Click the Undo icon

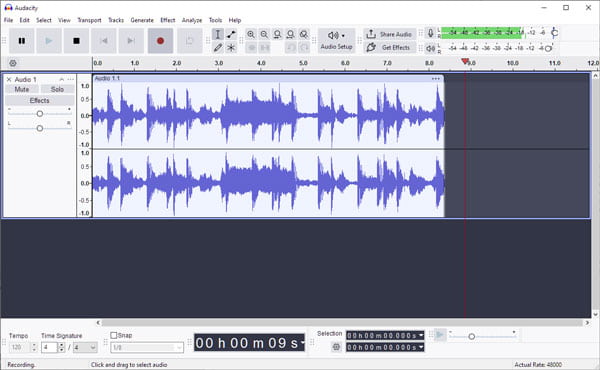coord(291,47)
